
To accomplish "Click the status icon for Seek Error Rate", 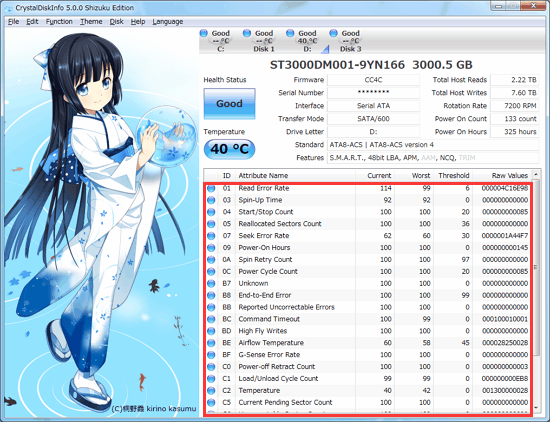I will click(x=211, y=236).
